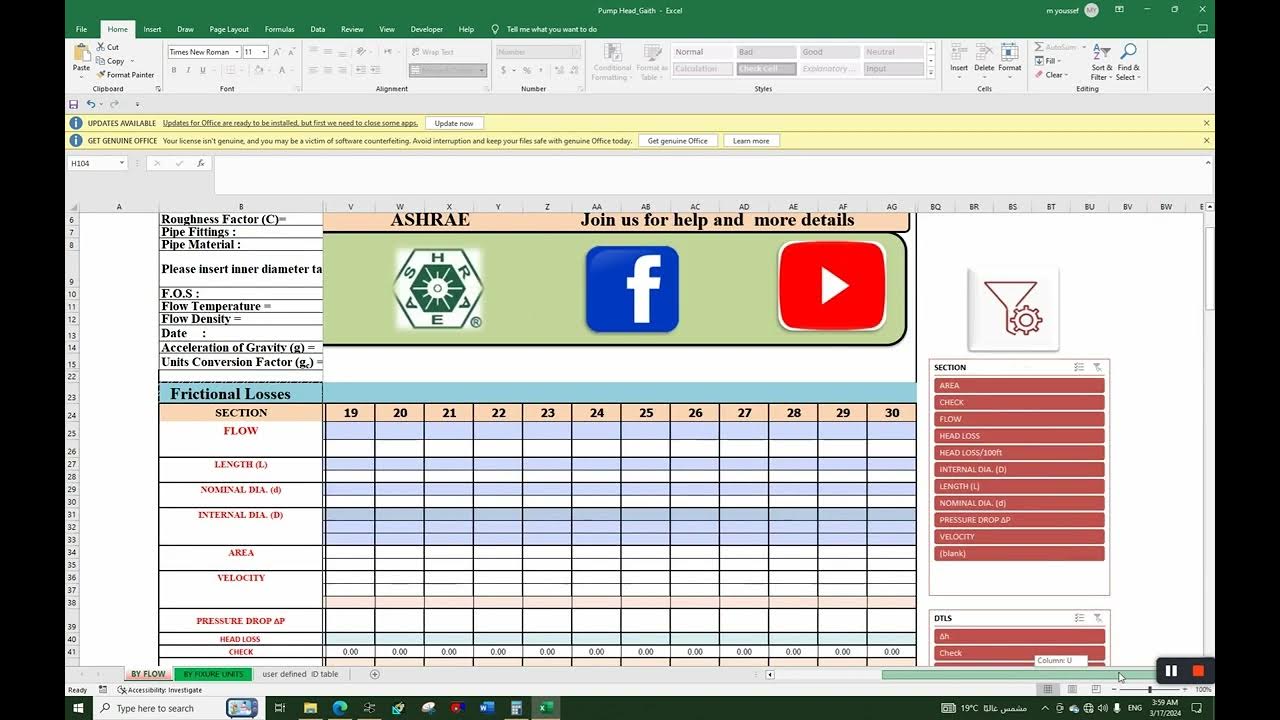Screen dimensions: 1280x720
Task: Open the File menu
Action: pyautogui.click(x=81, y=29)
